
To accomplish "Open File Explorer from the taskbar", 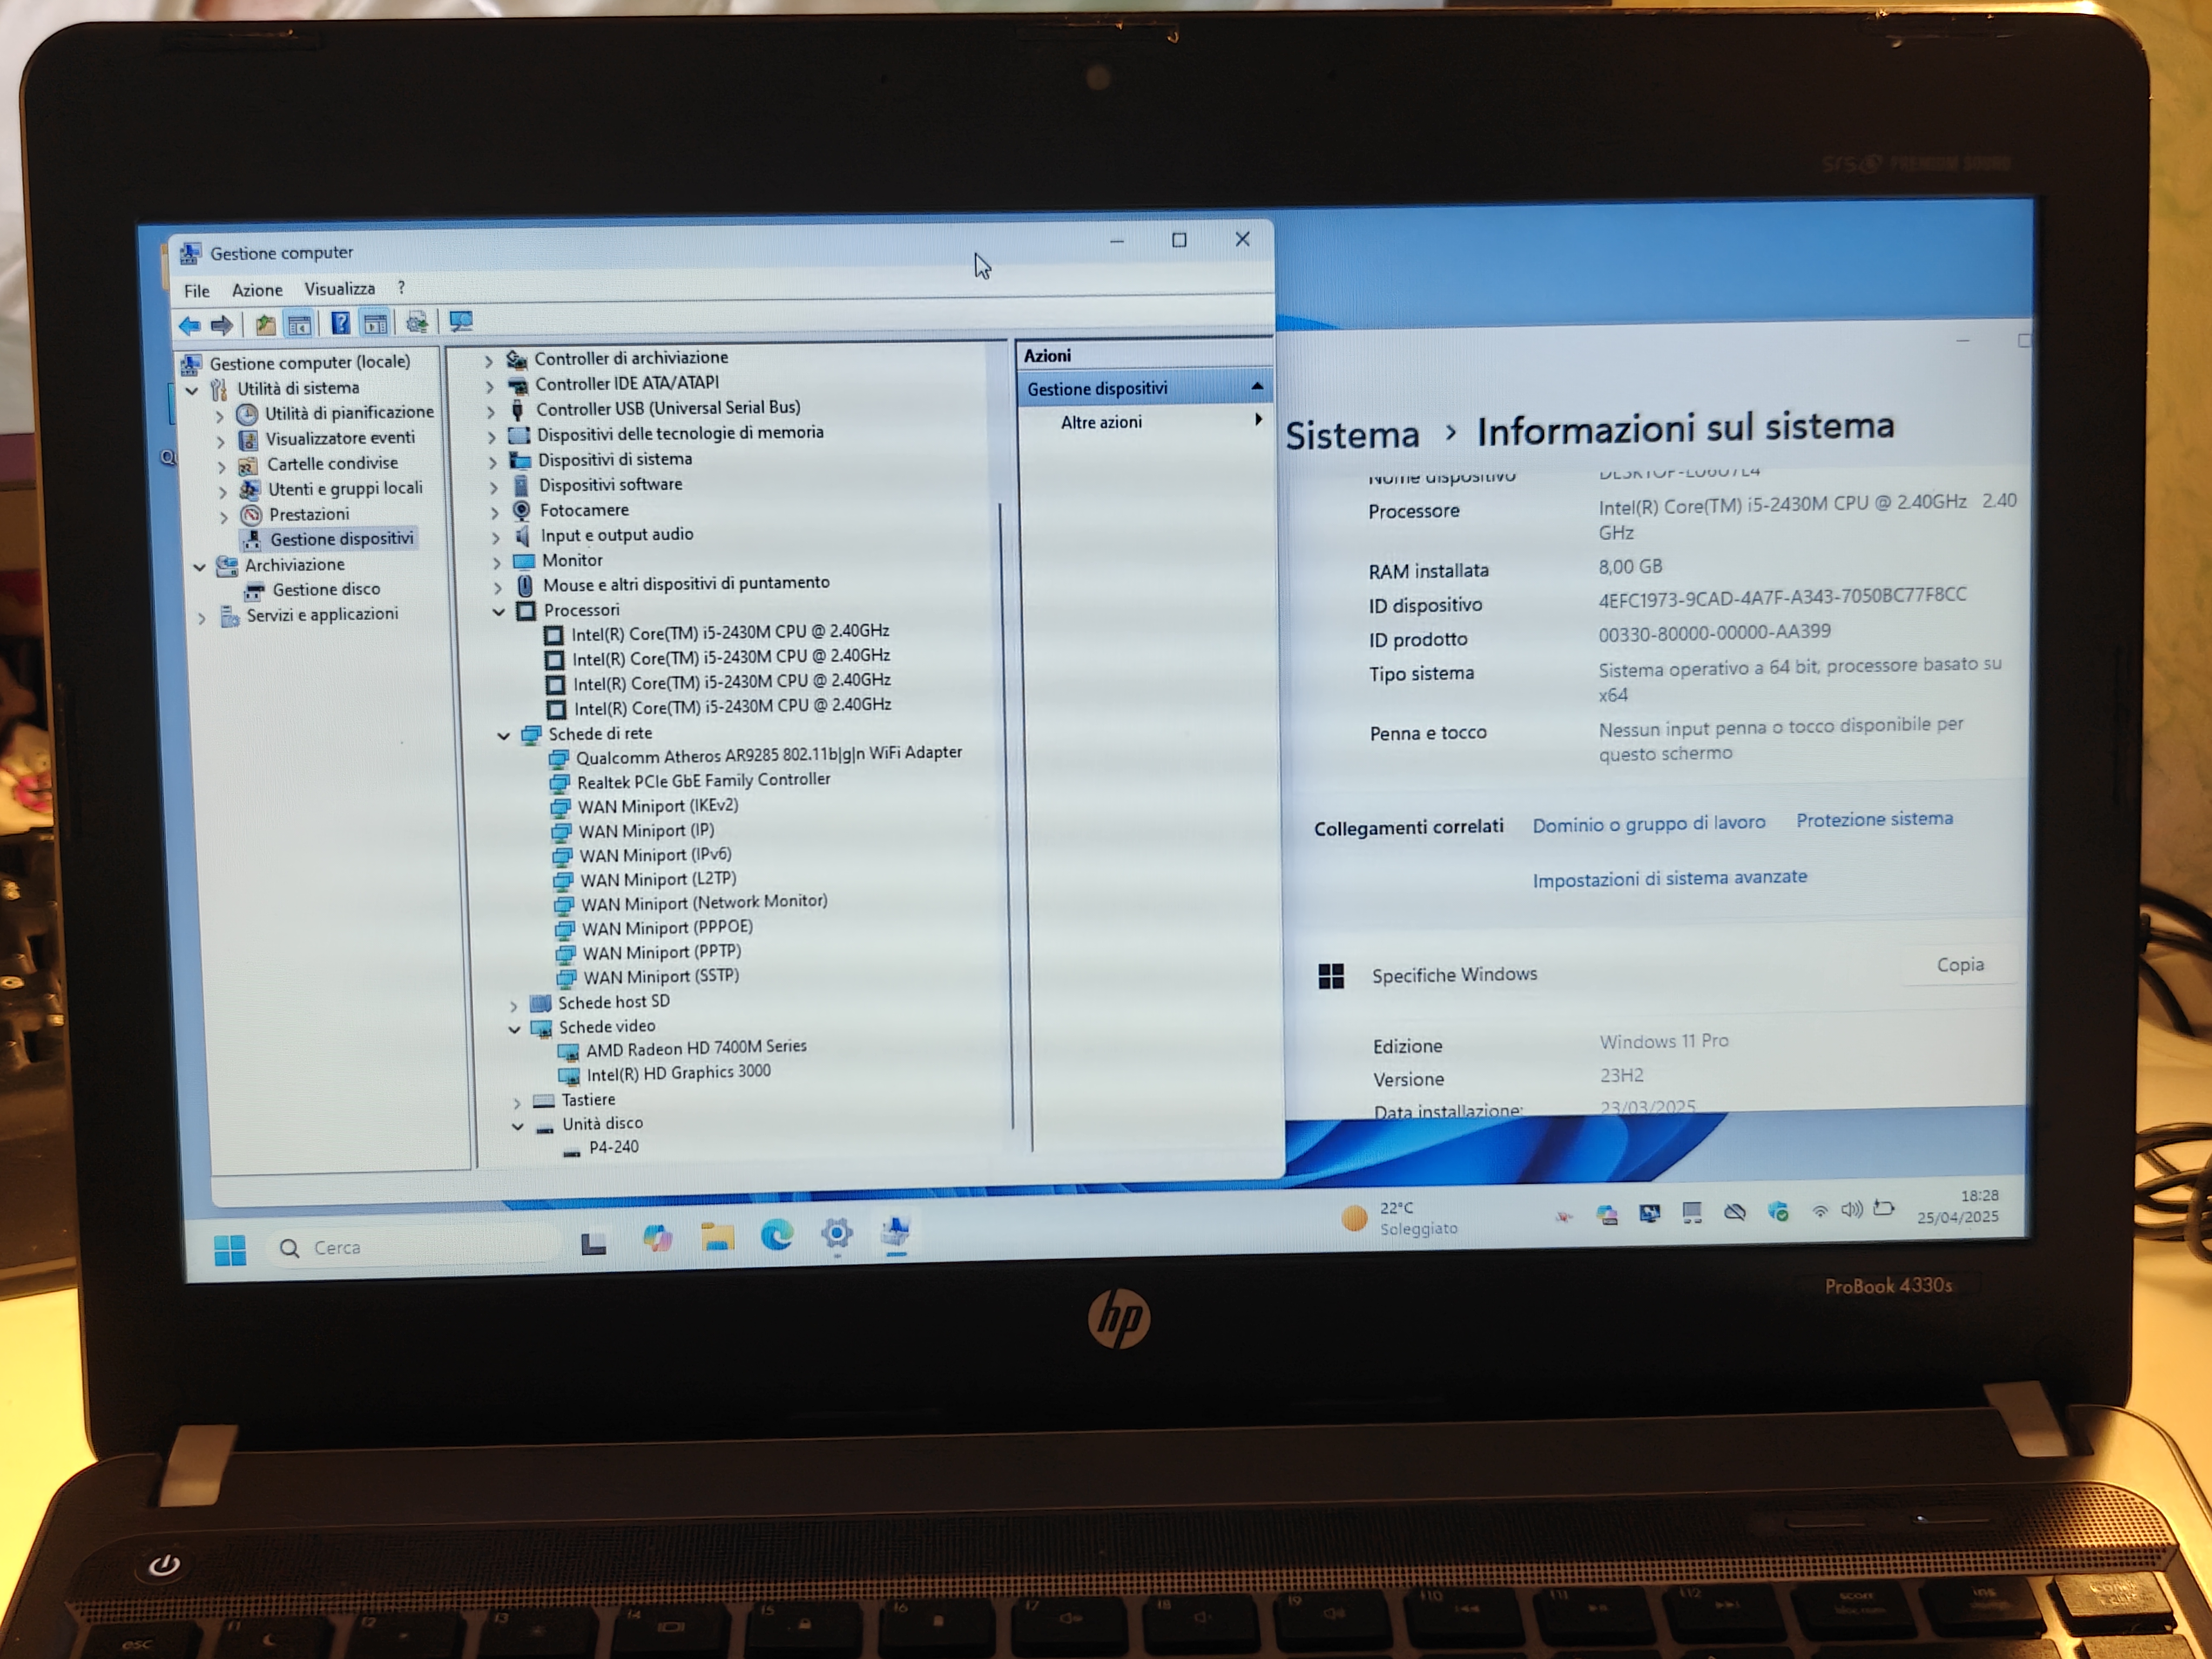I will [717, 1238].
